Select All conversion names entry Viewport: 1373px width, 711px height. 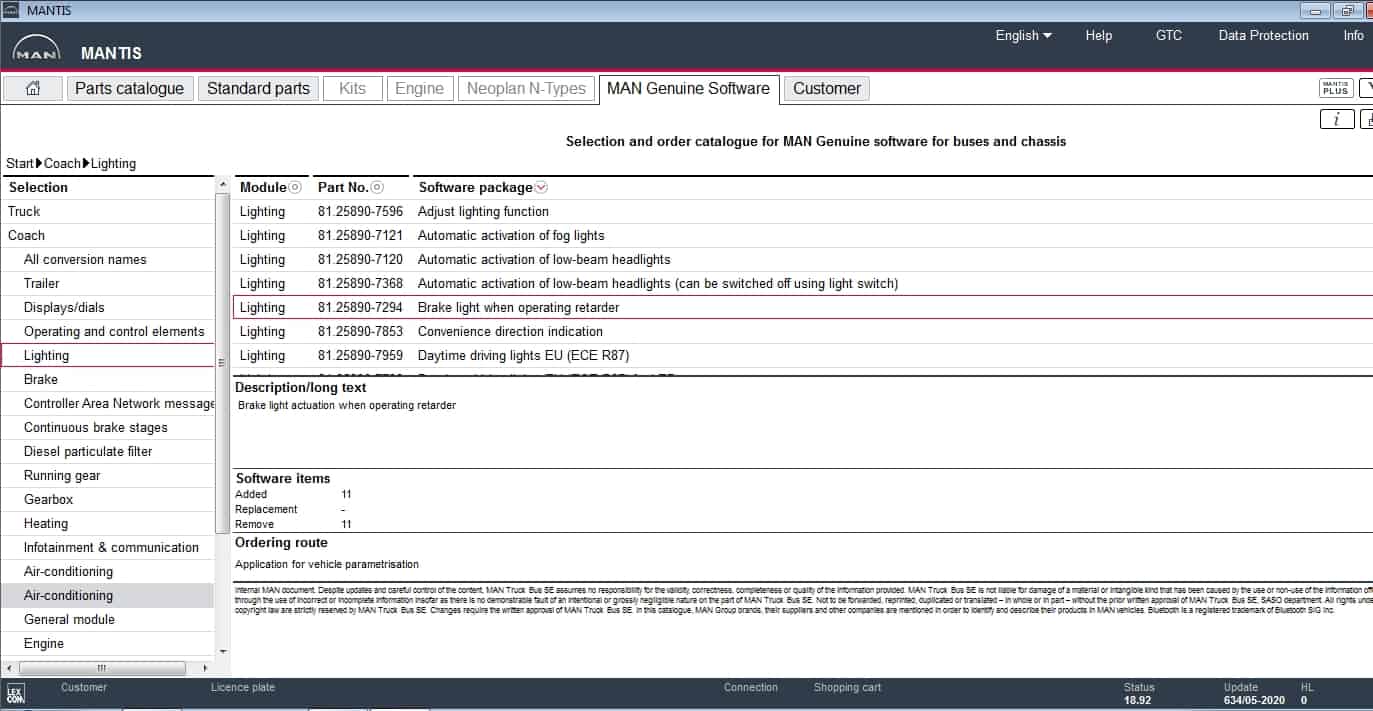[x=108, y=259]
